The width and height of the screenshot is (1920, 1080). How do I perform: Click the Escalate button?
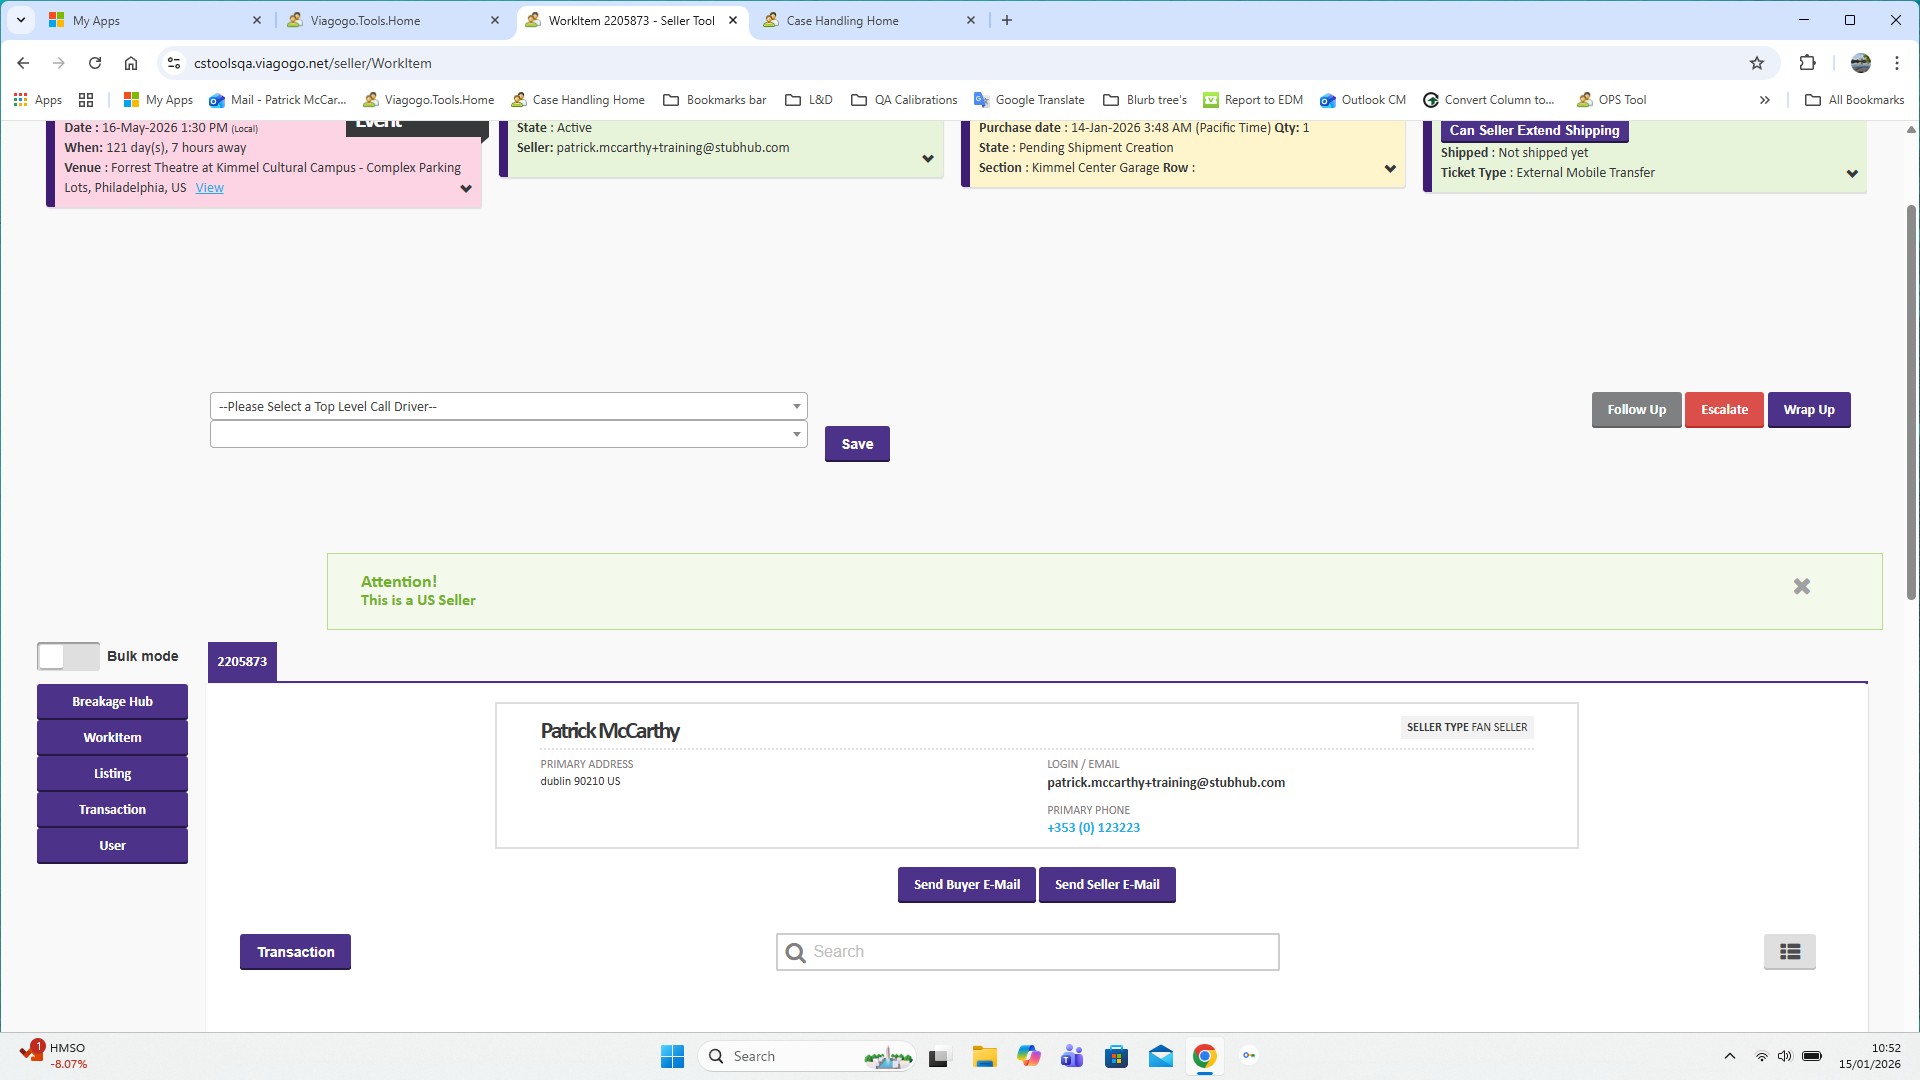[1724, 410]
